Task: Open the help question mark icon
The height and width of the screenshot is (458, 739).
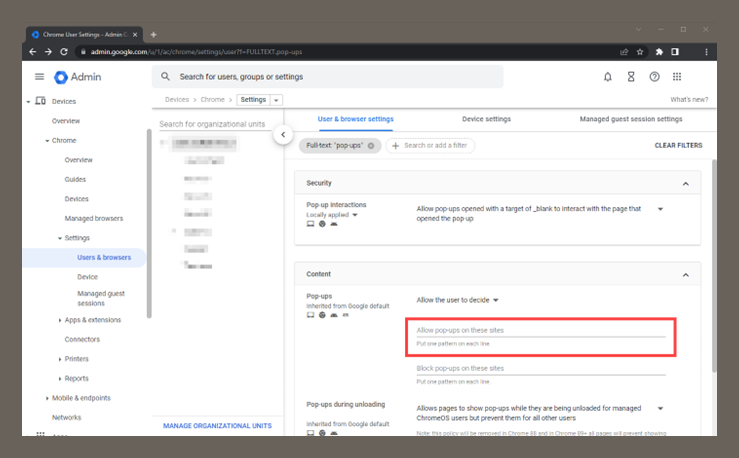Action: point(654,77)
